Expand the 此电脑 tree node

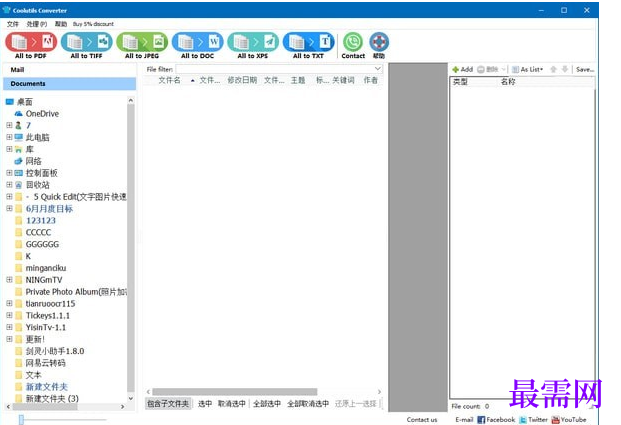click(10, 137)
